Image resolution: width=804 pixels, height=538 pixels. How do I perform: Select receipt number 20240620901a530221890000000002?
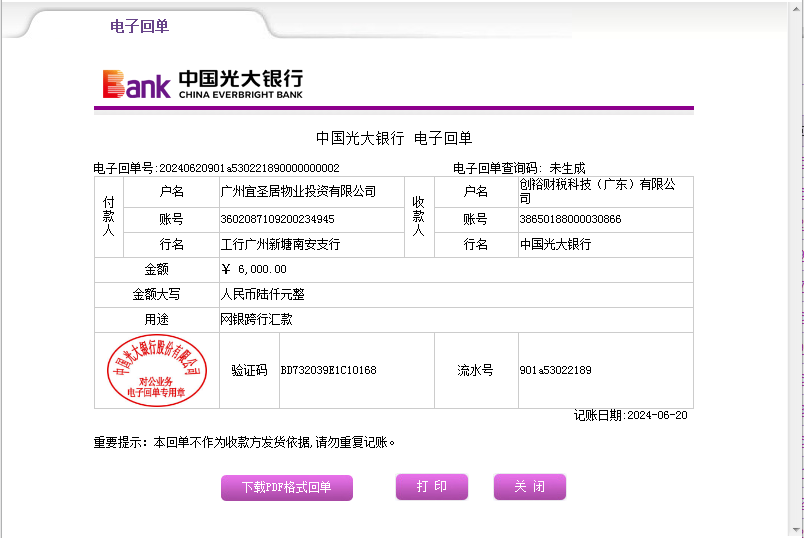[x=249, y=168]
